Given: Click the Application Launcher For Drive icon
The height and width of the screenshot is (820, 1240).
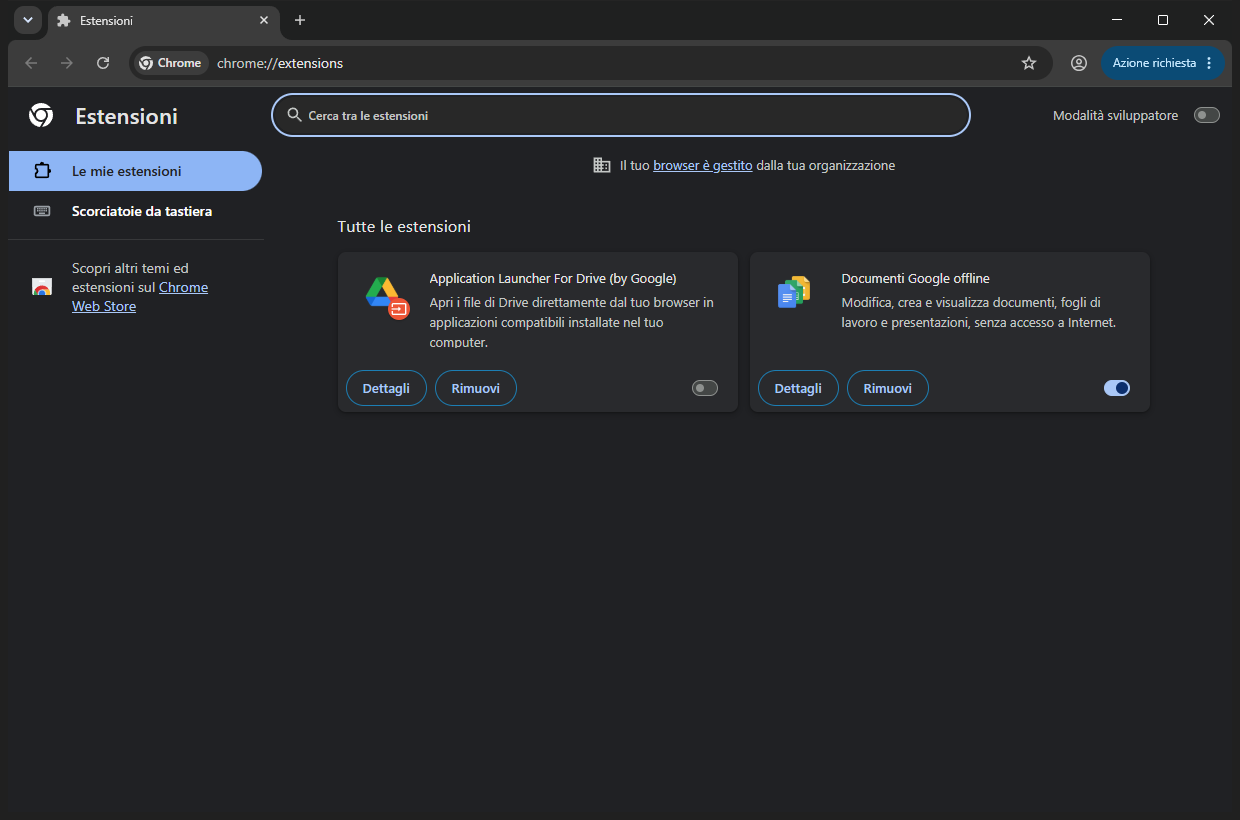Looking at the screenshot, I should tap(387, 297).
